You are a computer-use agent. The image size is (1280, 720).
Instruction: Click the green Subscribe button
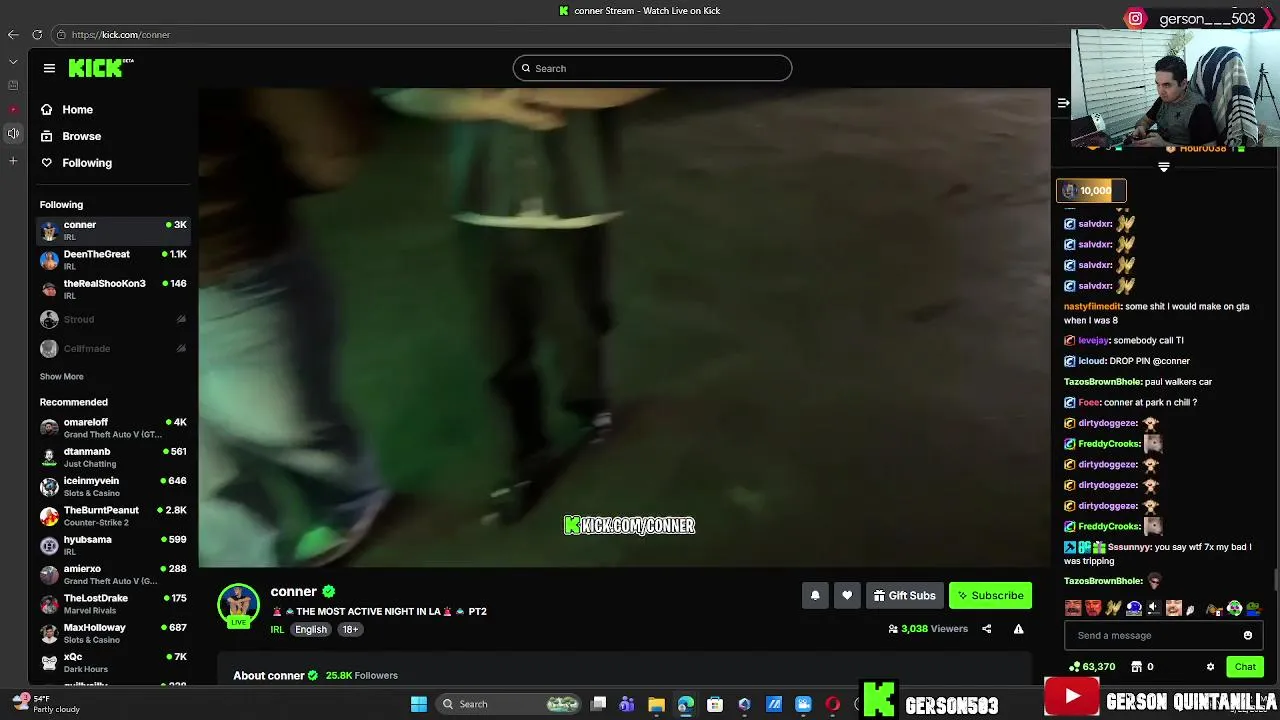pyautogui.click(x=990, y=595)
